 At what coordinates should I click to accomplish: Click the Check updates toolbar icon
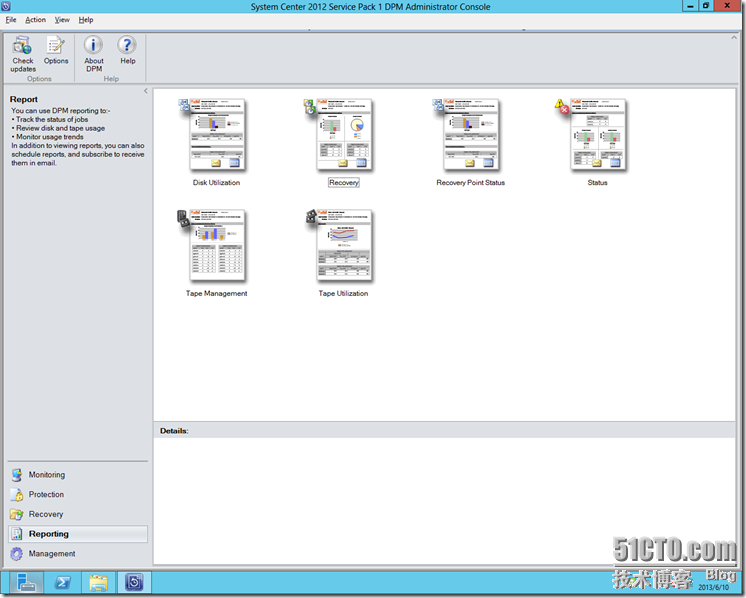tap(22, 46)
